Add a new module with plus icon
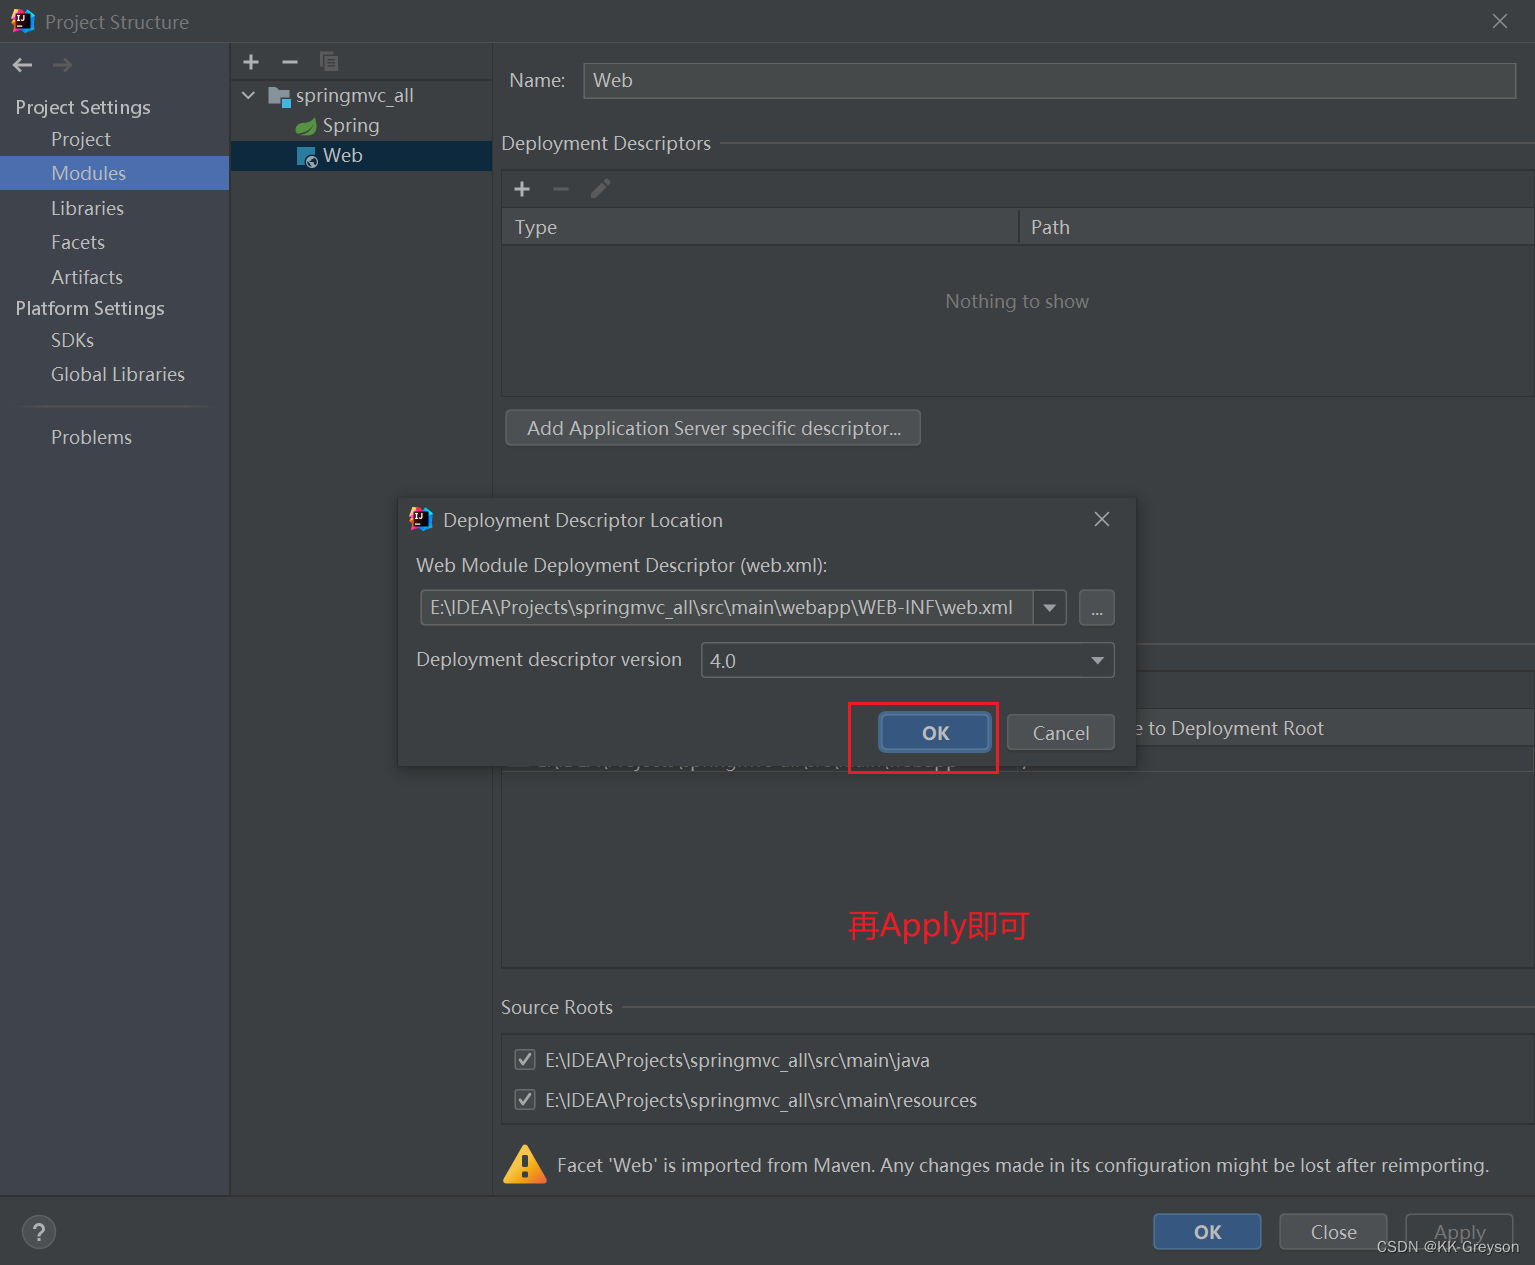Image resolution: width=1535 pixels, height=1265 pixels. [x=251, y=62]
